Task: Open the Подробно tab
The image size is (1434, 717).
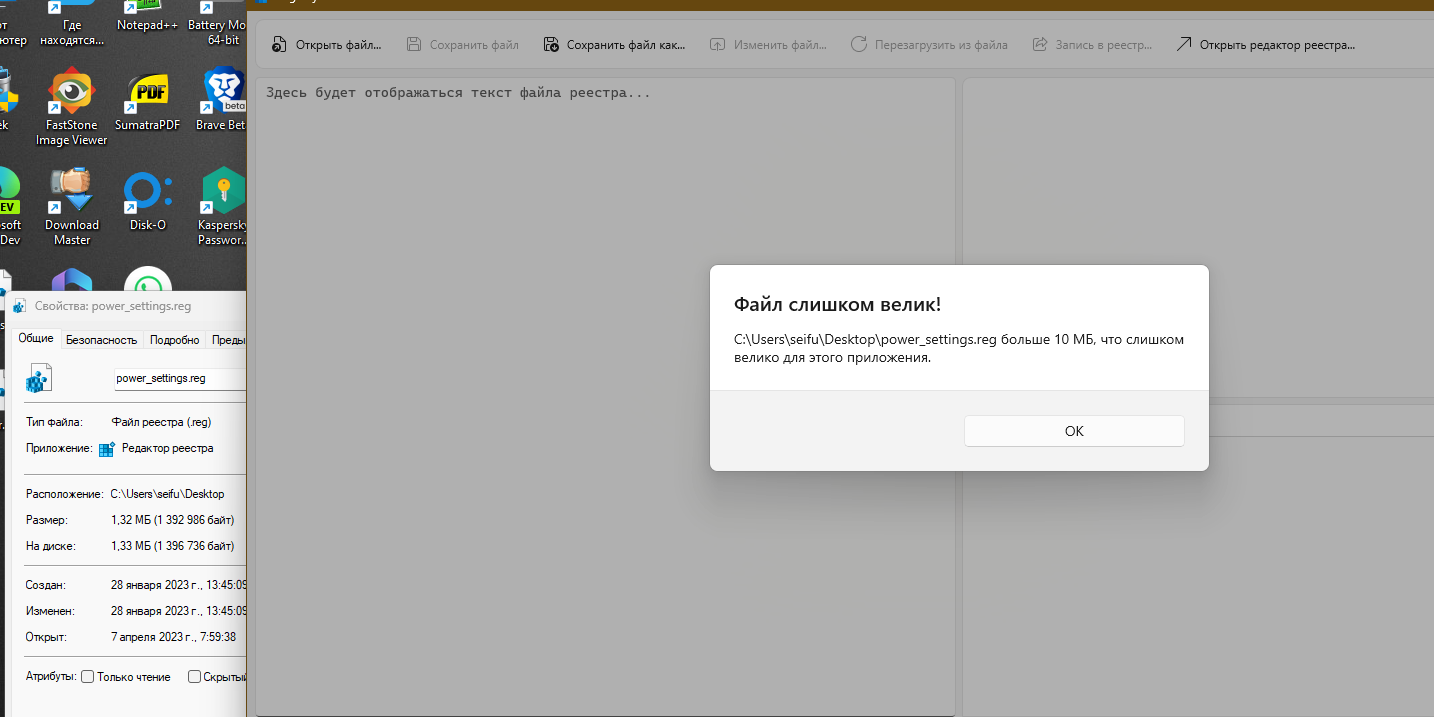Action: click(174, 339)
